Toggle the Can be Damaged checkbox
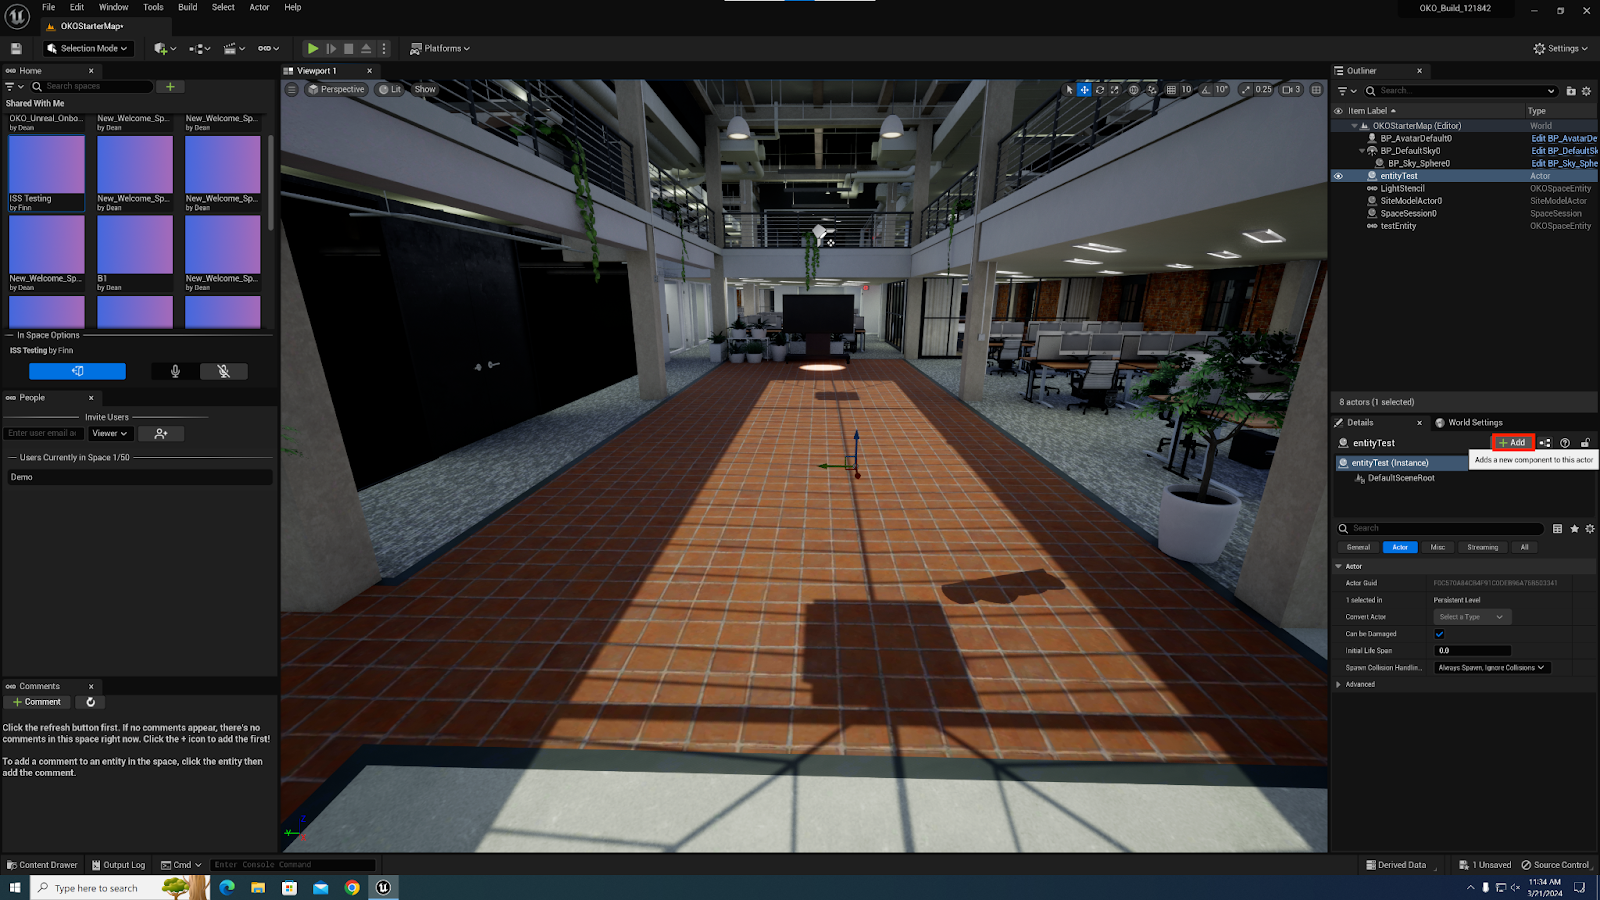 (1440, 634)
